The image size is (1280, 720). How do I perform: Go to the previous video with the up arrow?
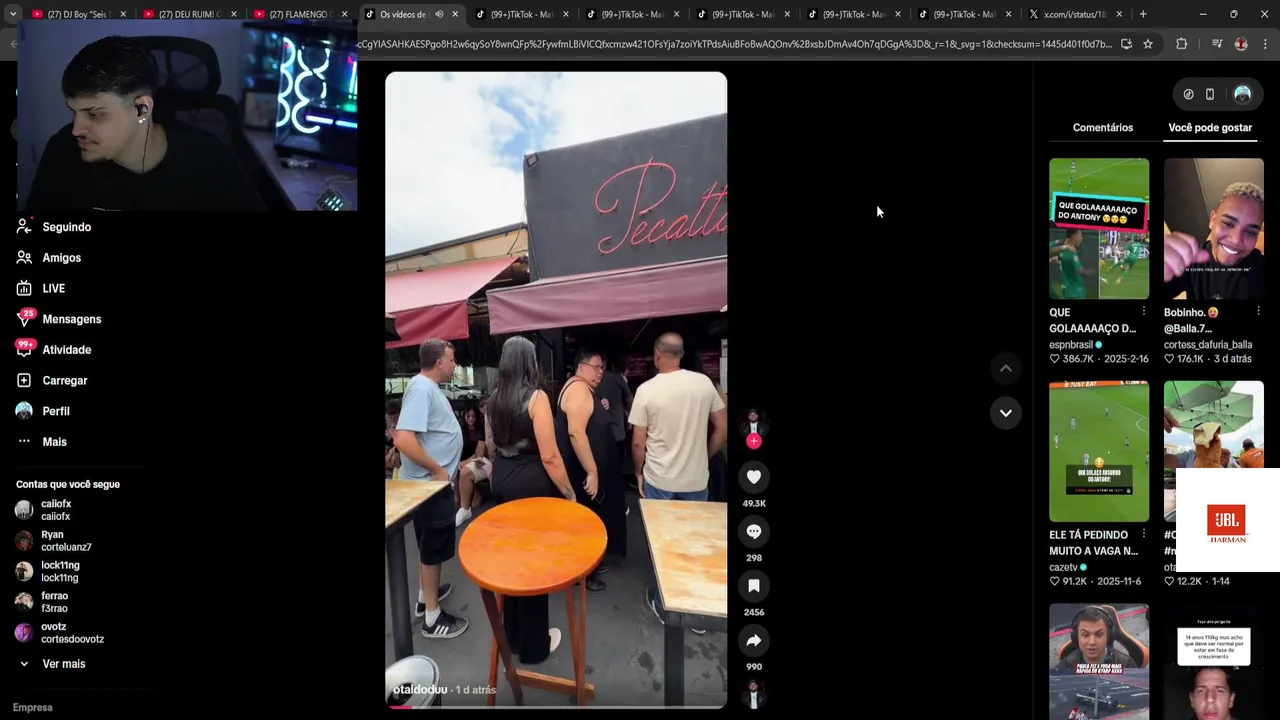(x=1006, y=369)
